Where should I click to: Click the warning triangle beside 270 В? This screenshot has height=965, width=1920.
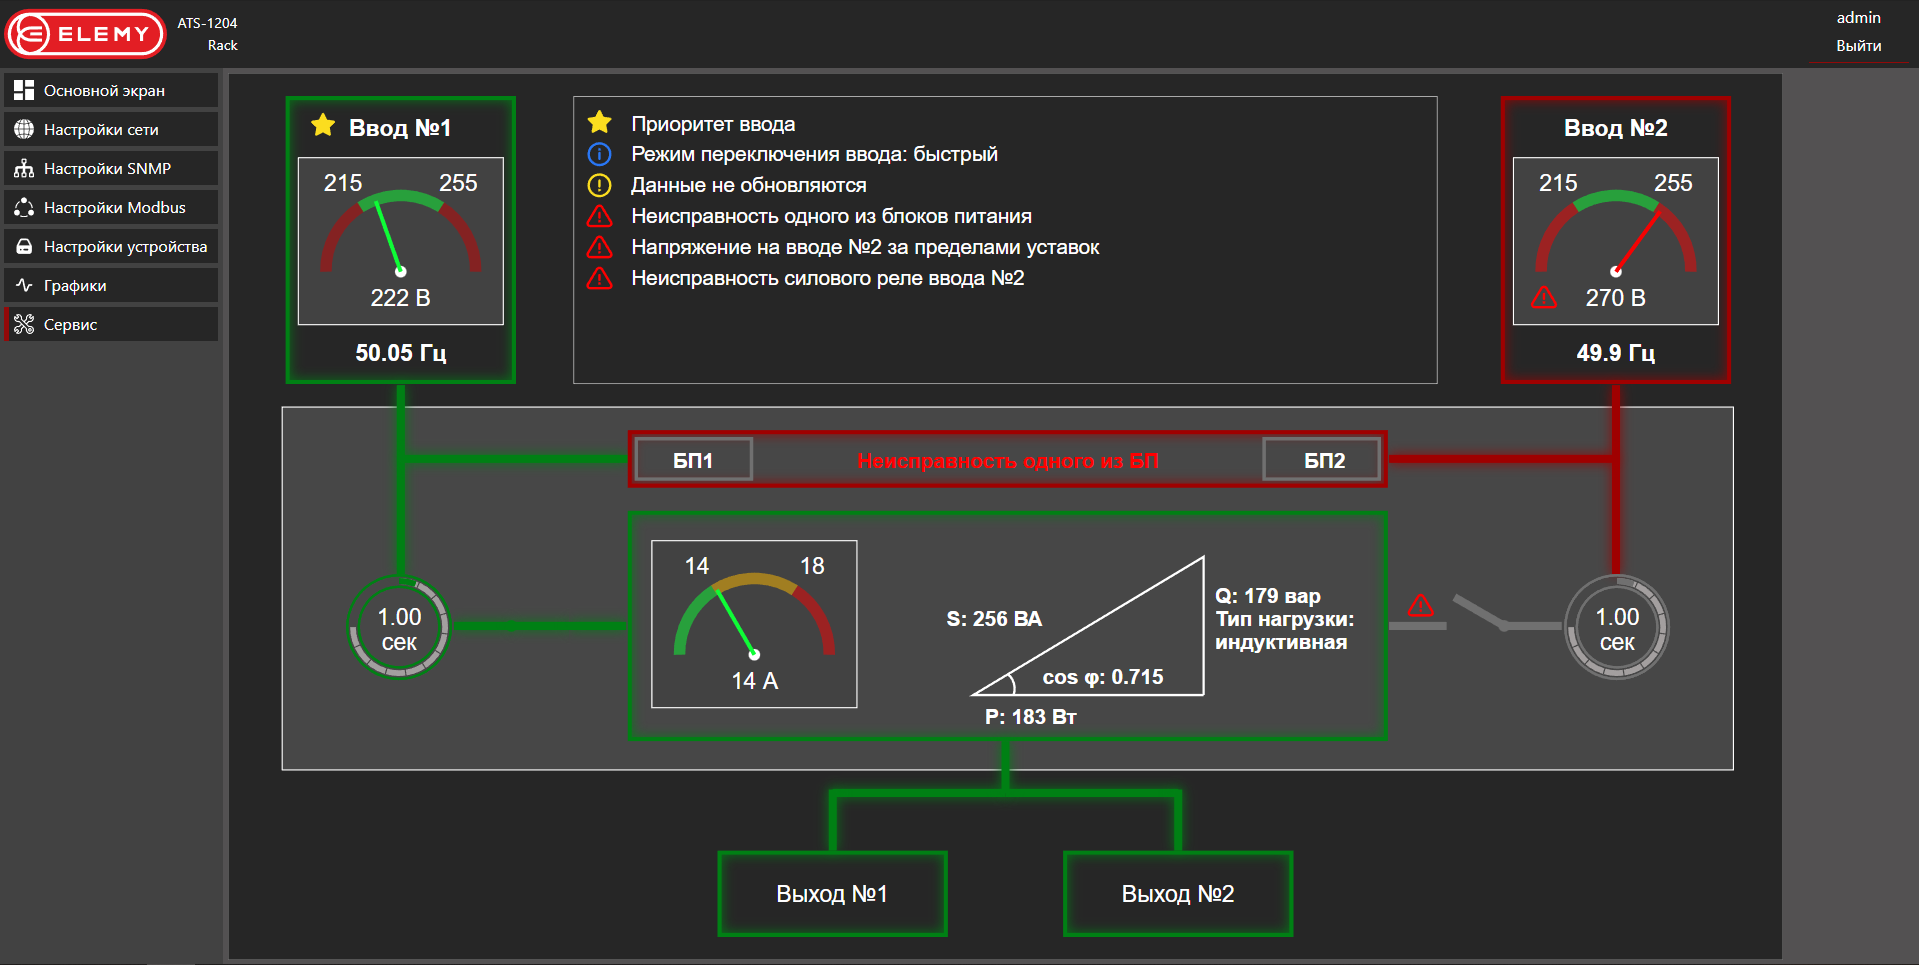tap(1545, 297)
